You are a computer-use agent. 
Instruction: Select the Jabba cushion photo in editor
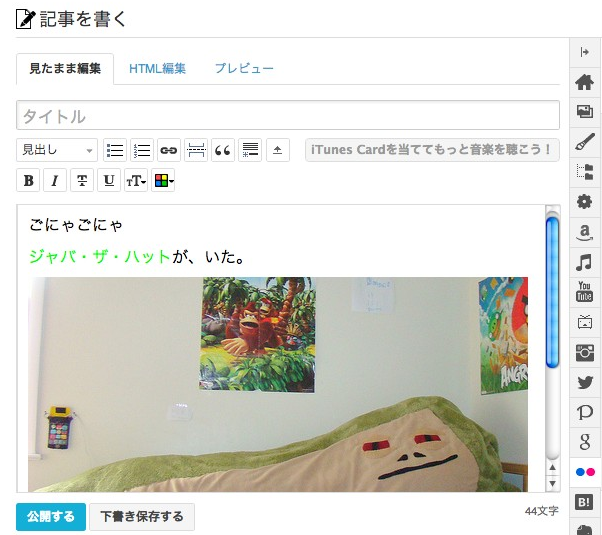(278, 384)
